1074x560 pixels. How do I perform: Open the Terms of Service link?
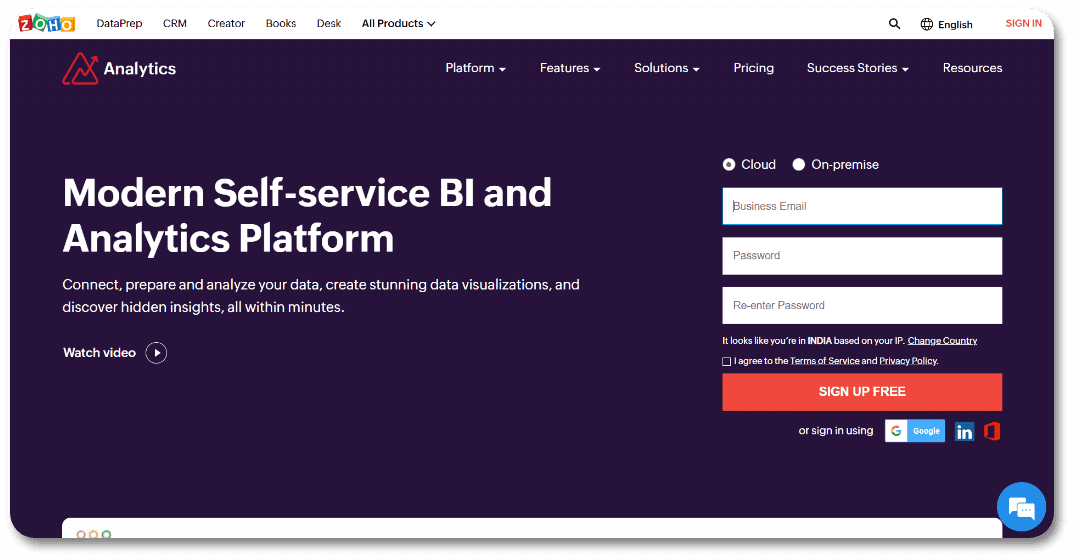click(825, 361)
